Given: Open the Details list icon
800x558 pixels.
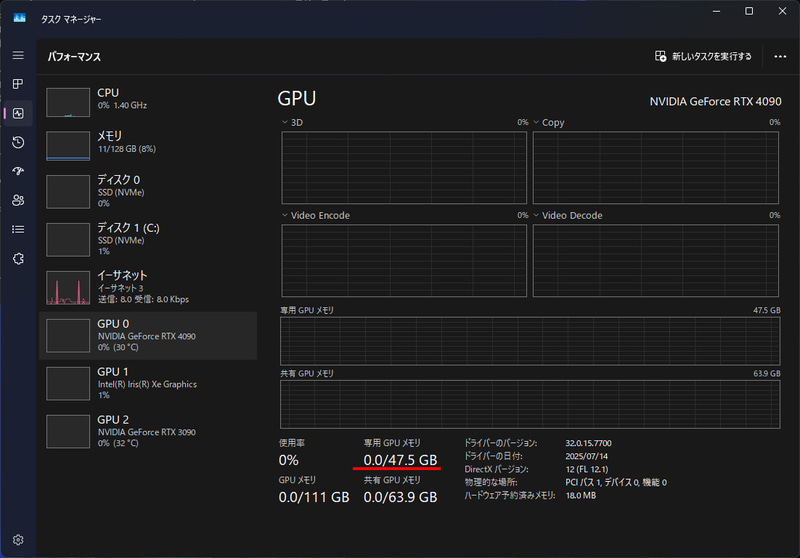Looking at the screenshot, I should (18, 230).
